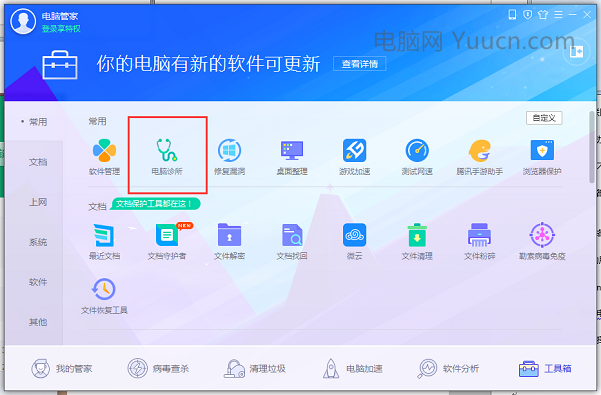The image size is (601, 395).
Task: Open the 桌面整理 desktop organizer
Action: tap(292, 157)
